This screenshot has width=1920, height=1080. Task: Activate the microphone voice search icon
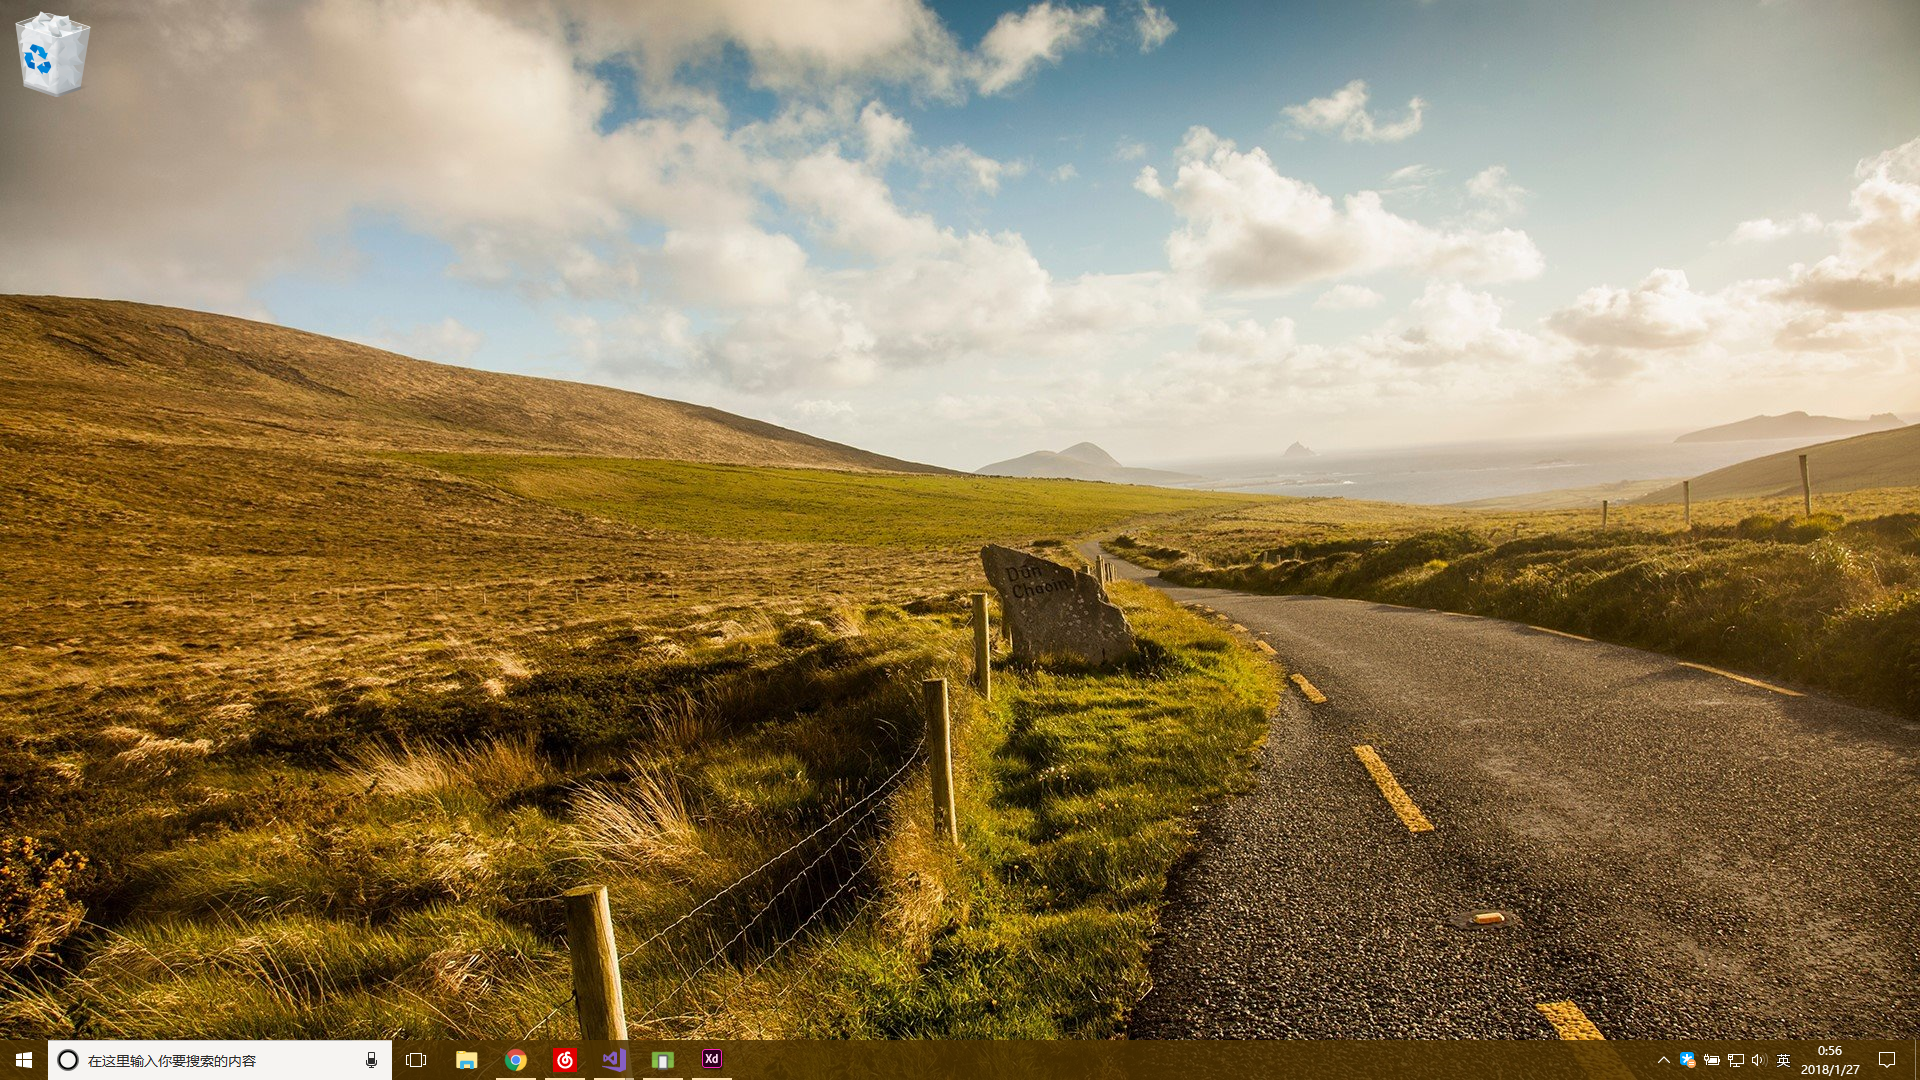pyautogui.click(x=371, y=1060)
